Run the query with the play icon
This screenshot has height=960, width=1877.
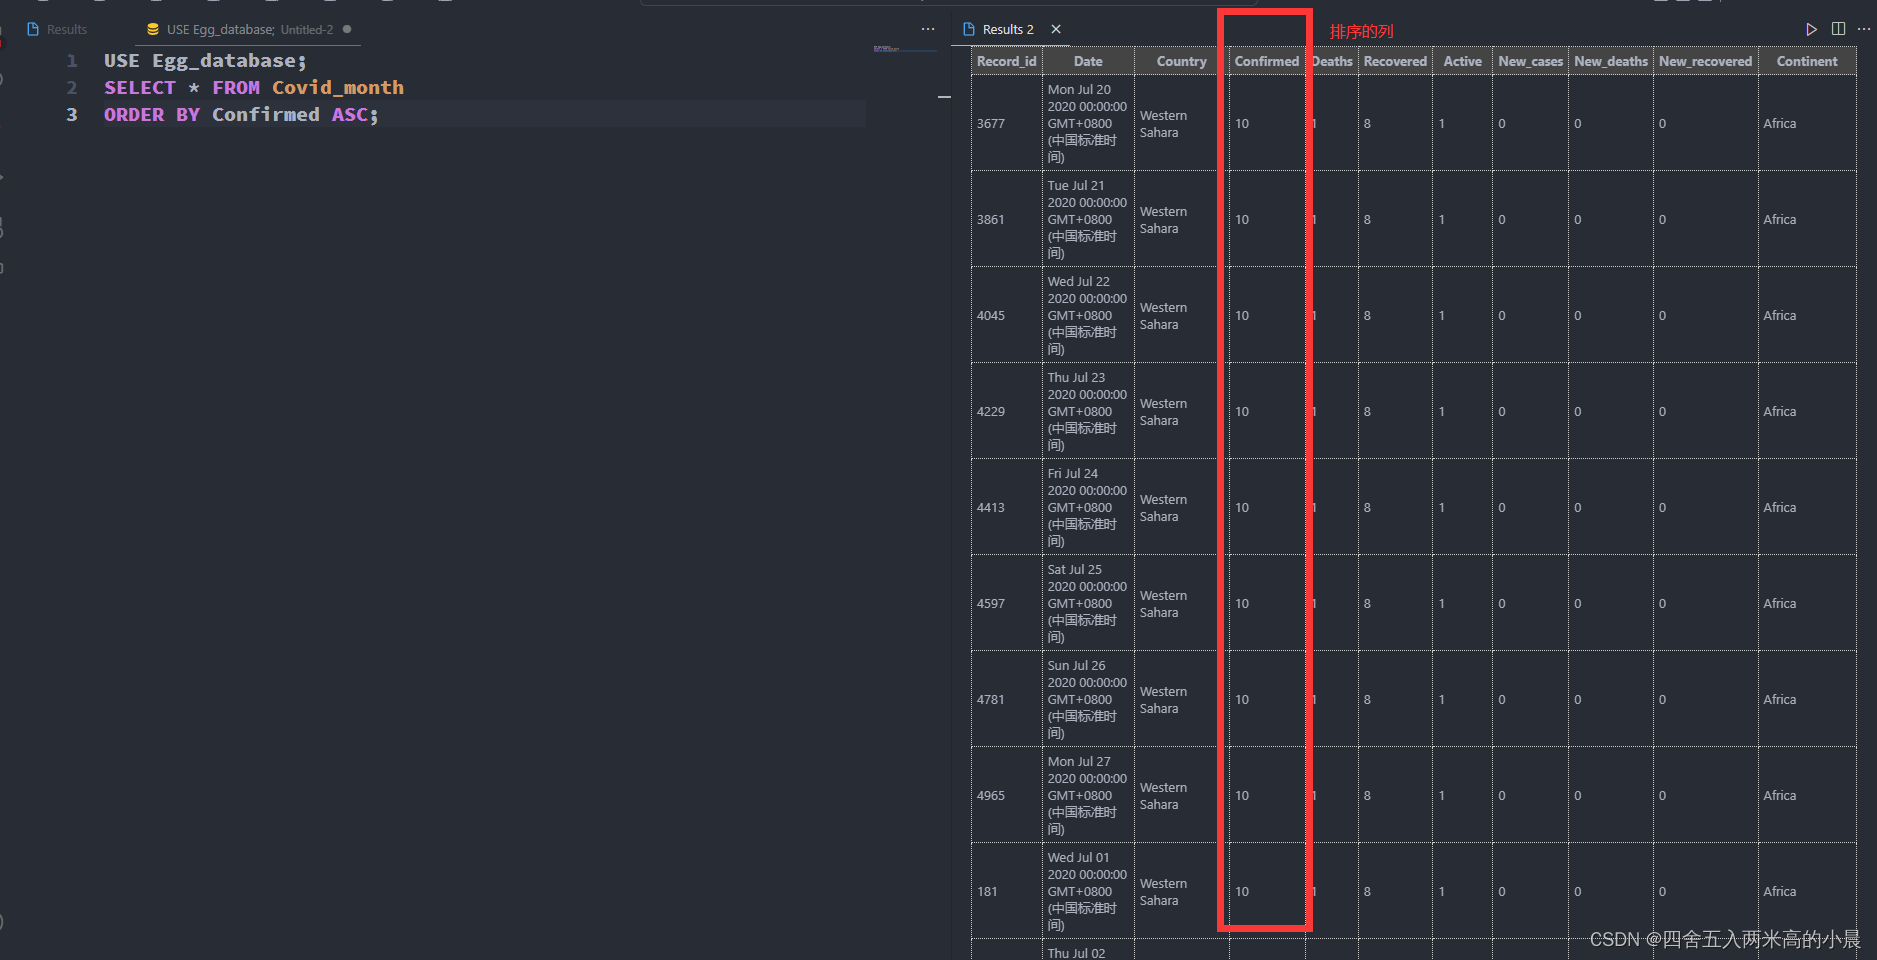[x=1811, y=29]
